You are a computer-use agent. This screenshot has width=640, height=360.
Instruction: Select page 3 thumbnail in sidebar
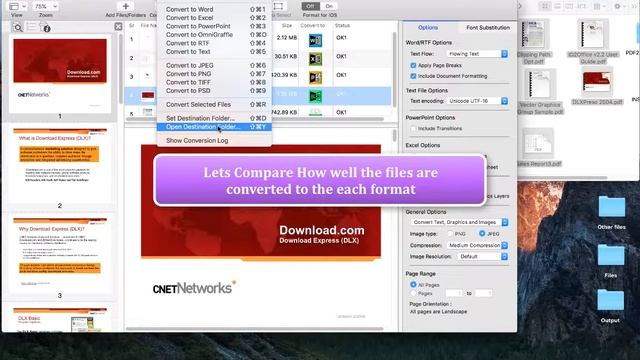pos(60,255)
